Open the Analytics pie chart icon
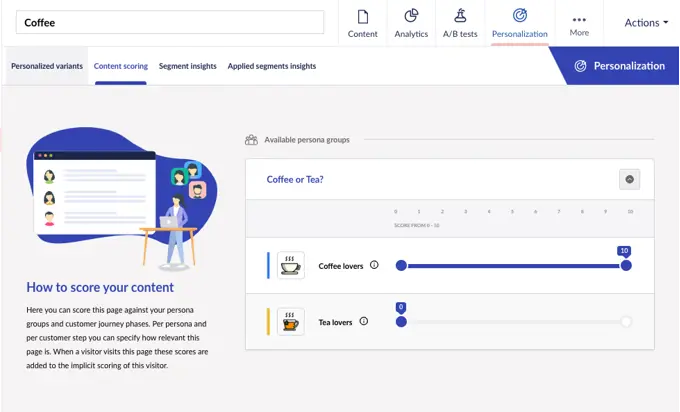 coord(411,17)
